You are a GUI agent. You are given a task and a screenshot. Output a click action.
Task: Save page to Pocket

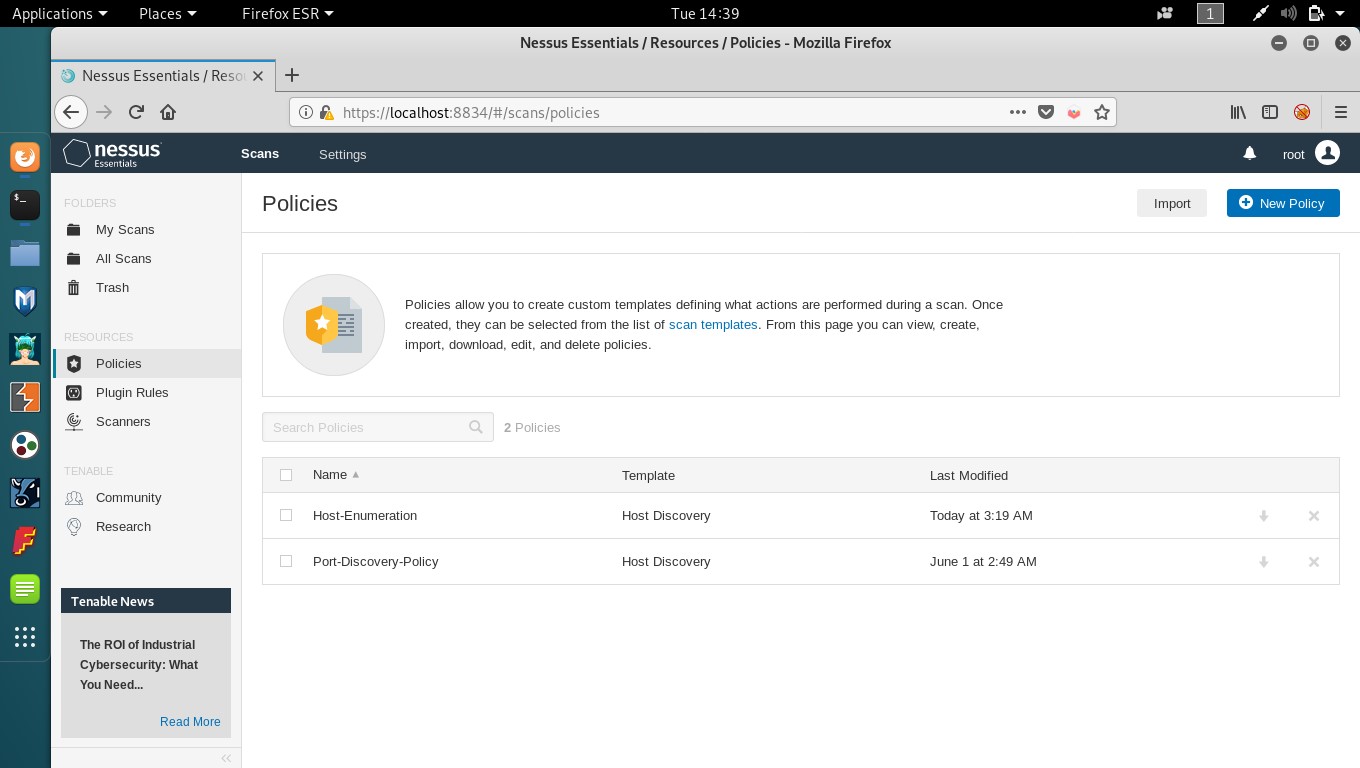pos(1046,112)
